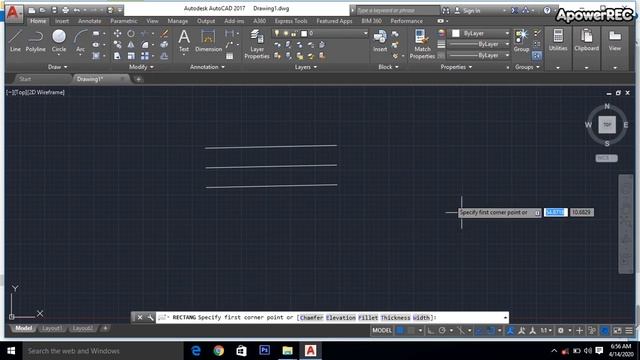Select the Scale tool in Modify panel
The height and width of the screenshot is (360, 640).
point(131,56)
